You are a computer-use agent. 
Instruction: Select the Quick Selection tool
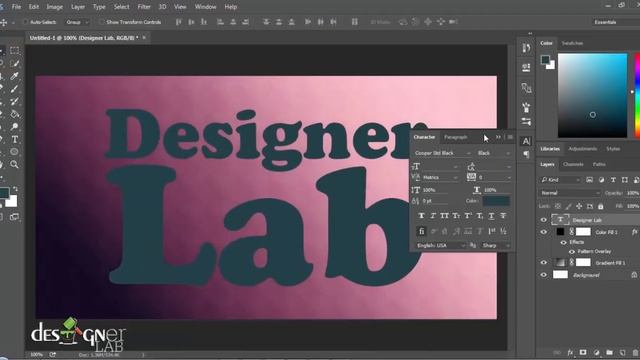(15, 63)
